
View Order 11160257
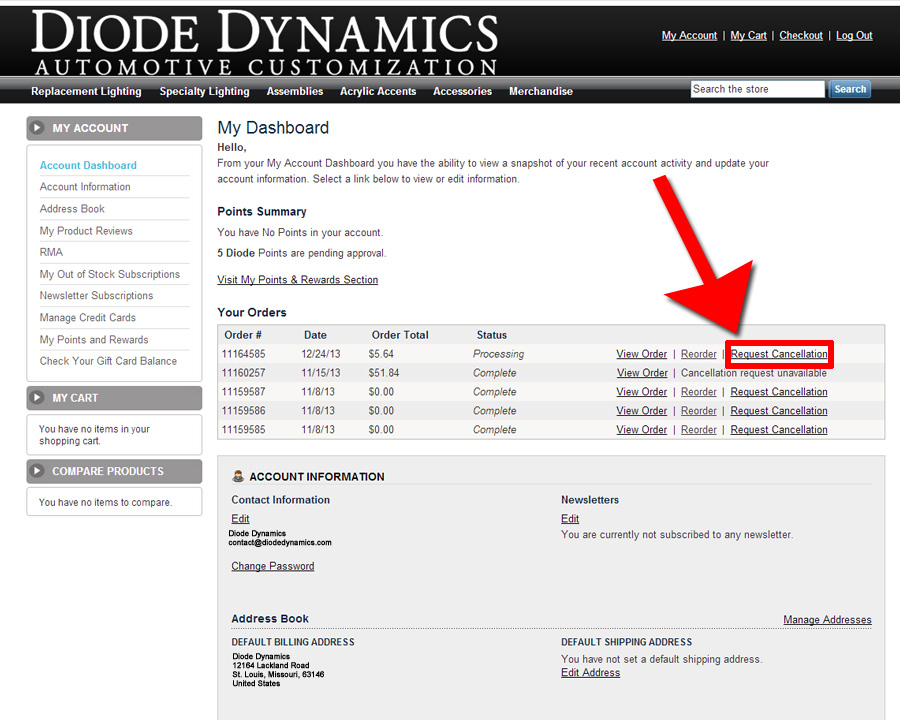coord(642,373)
